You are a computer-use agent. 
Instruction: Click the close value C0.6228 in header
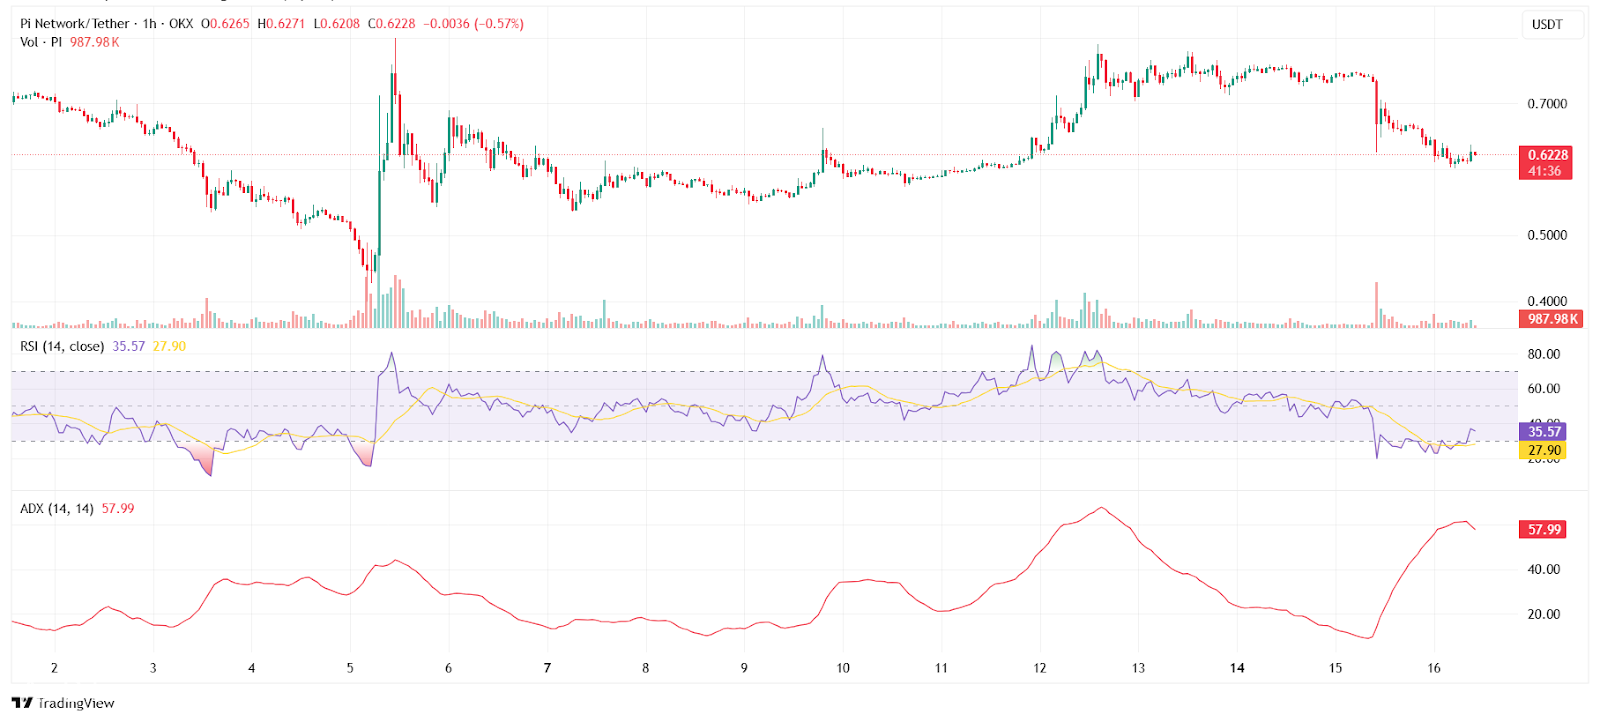coord(392,23)
